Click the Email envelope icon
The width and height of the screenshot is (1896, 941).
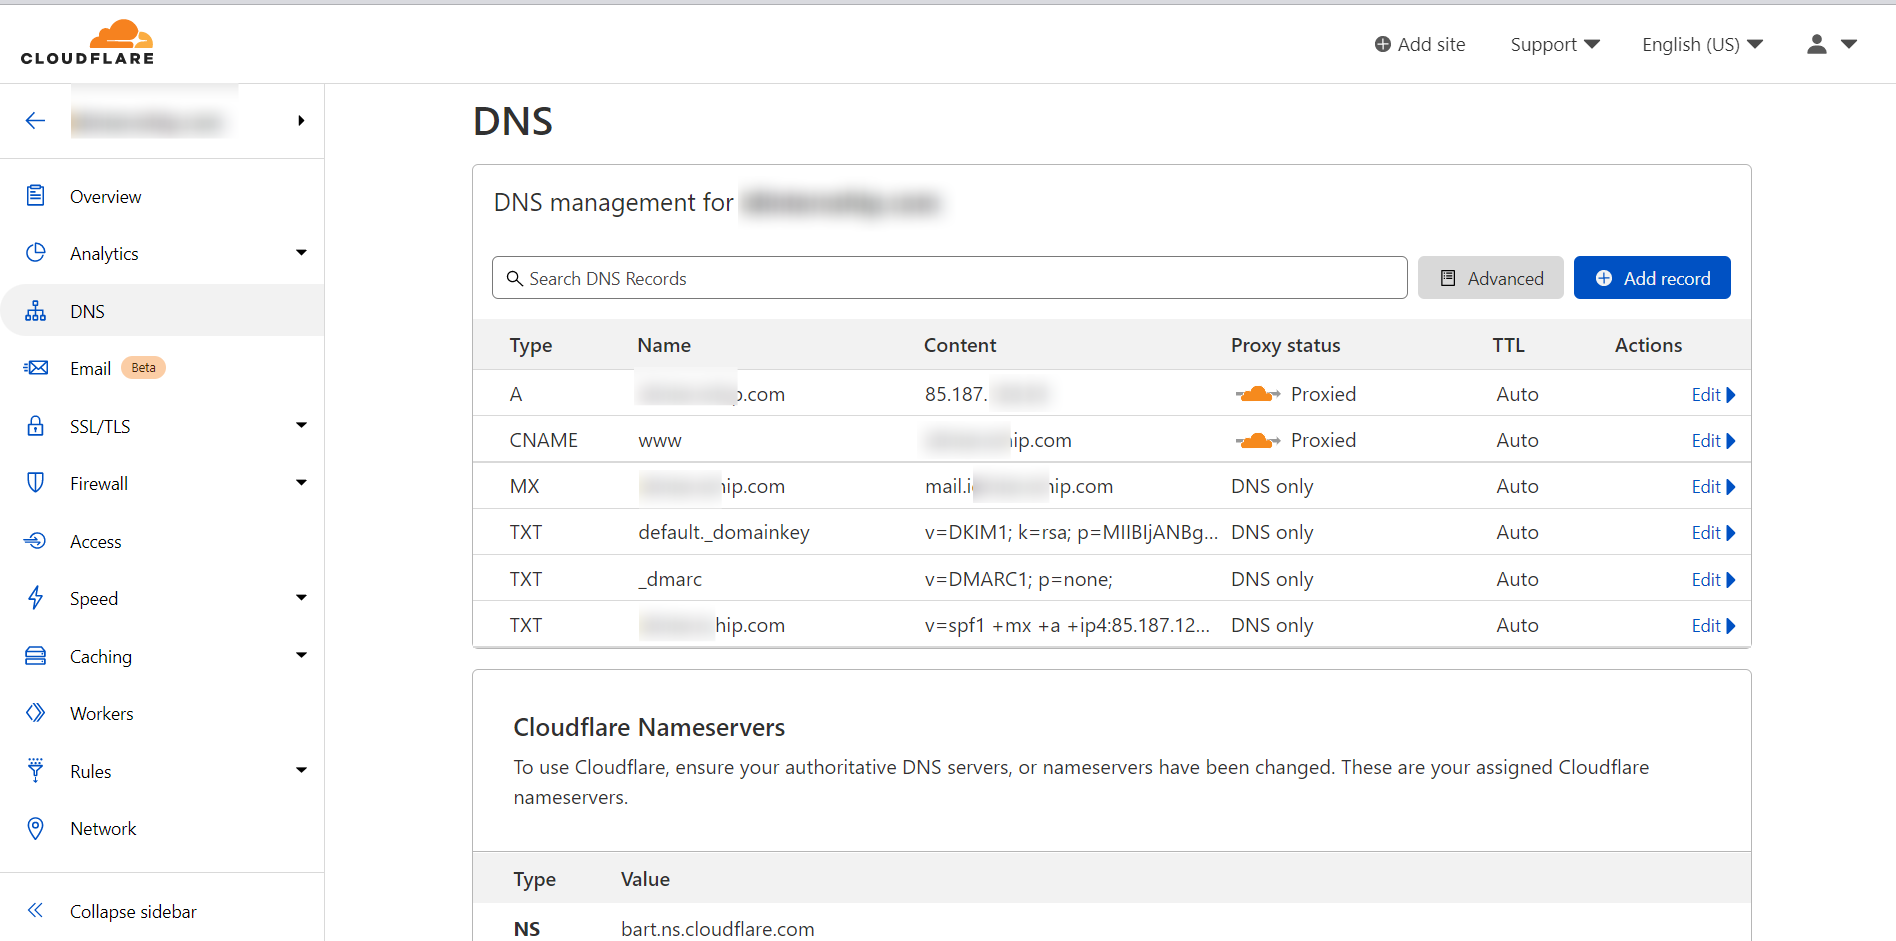pos(35,368)
